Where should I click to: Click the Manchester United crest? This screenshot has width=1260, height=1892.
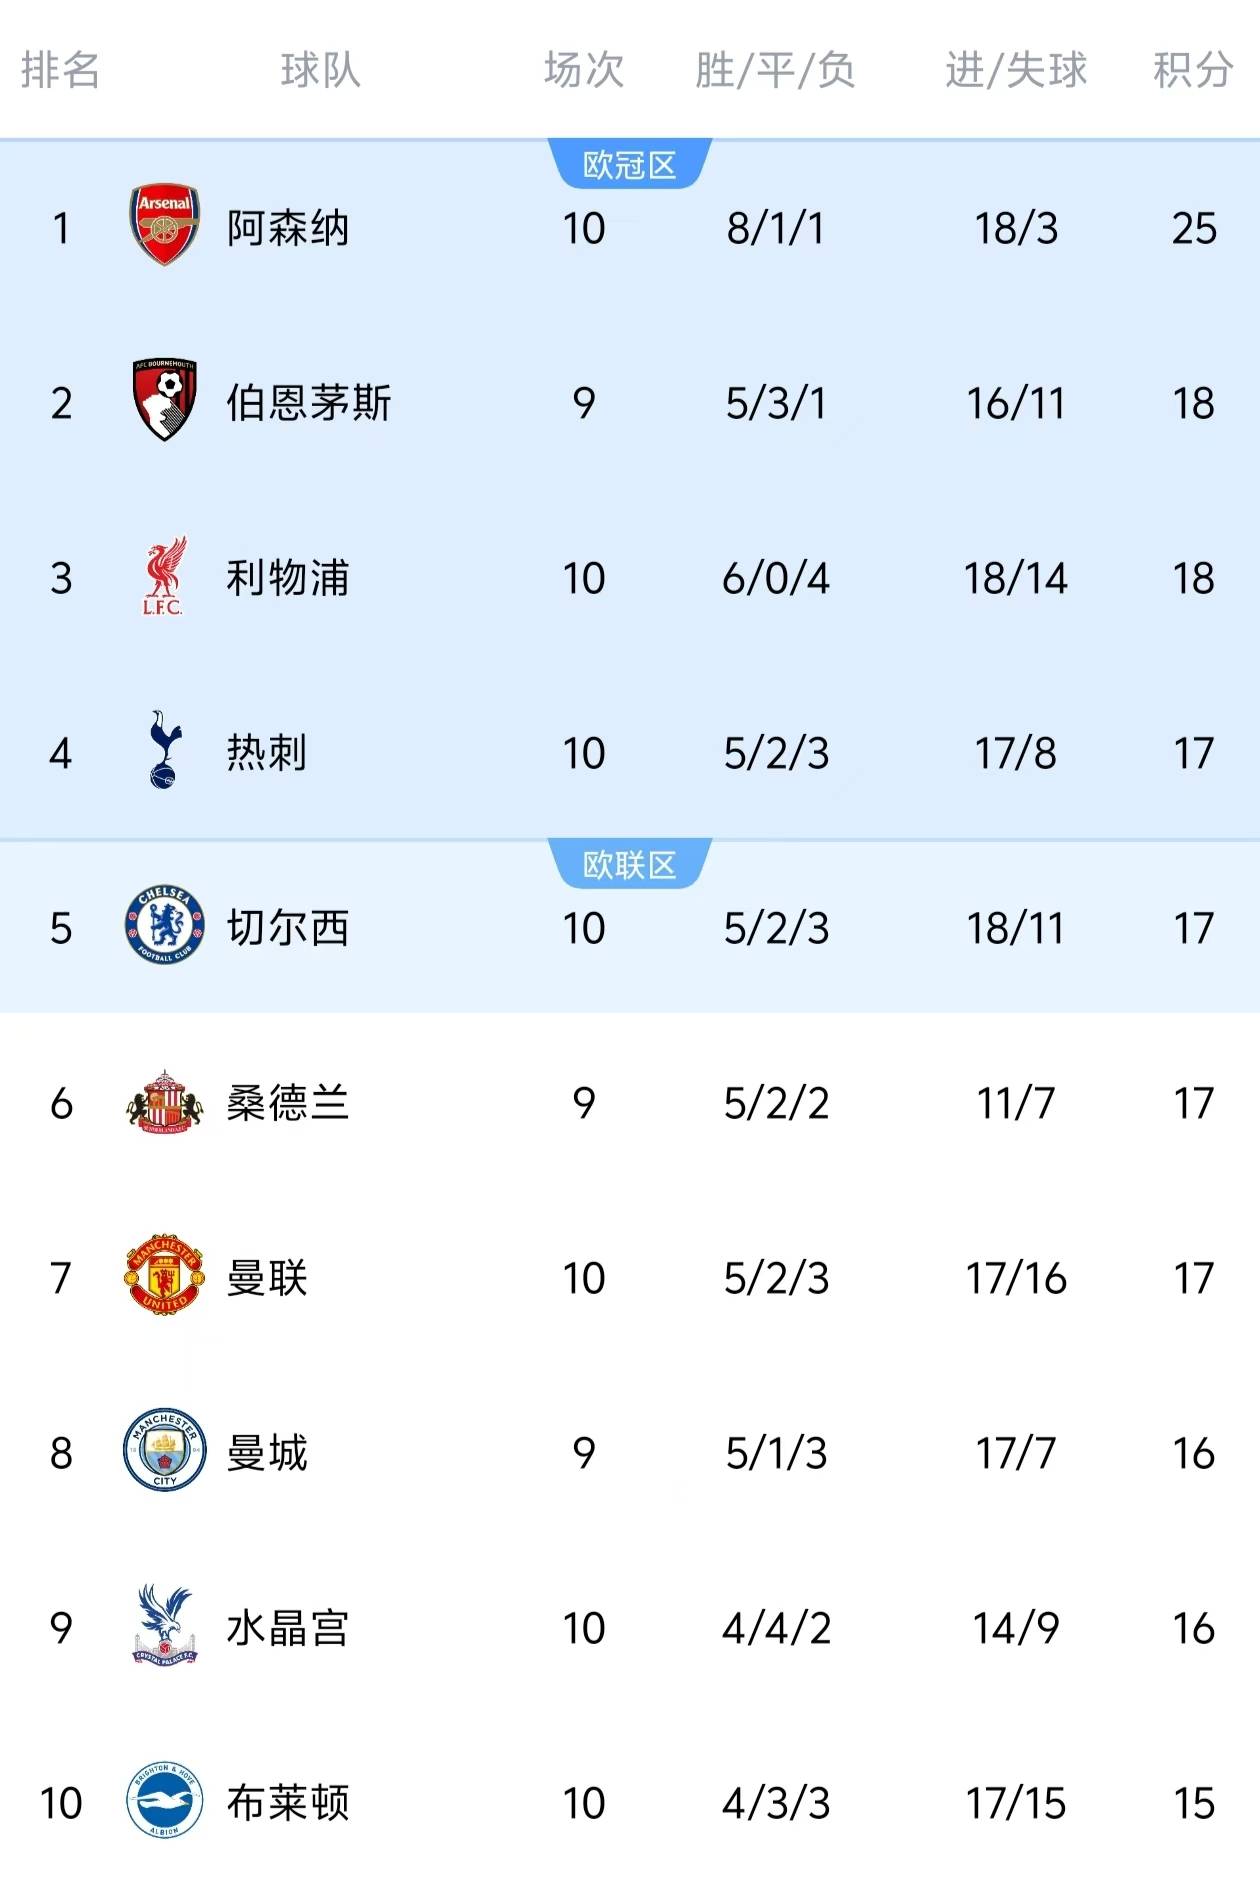(x=164, y=1275)
